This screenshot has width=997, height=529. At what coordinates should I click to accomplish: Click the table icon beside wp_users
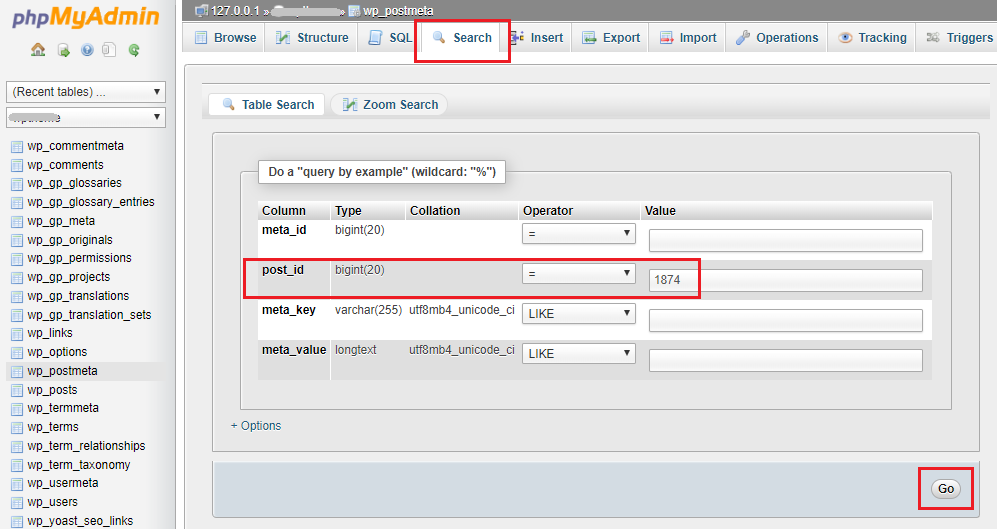coord(17,502)
